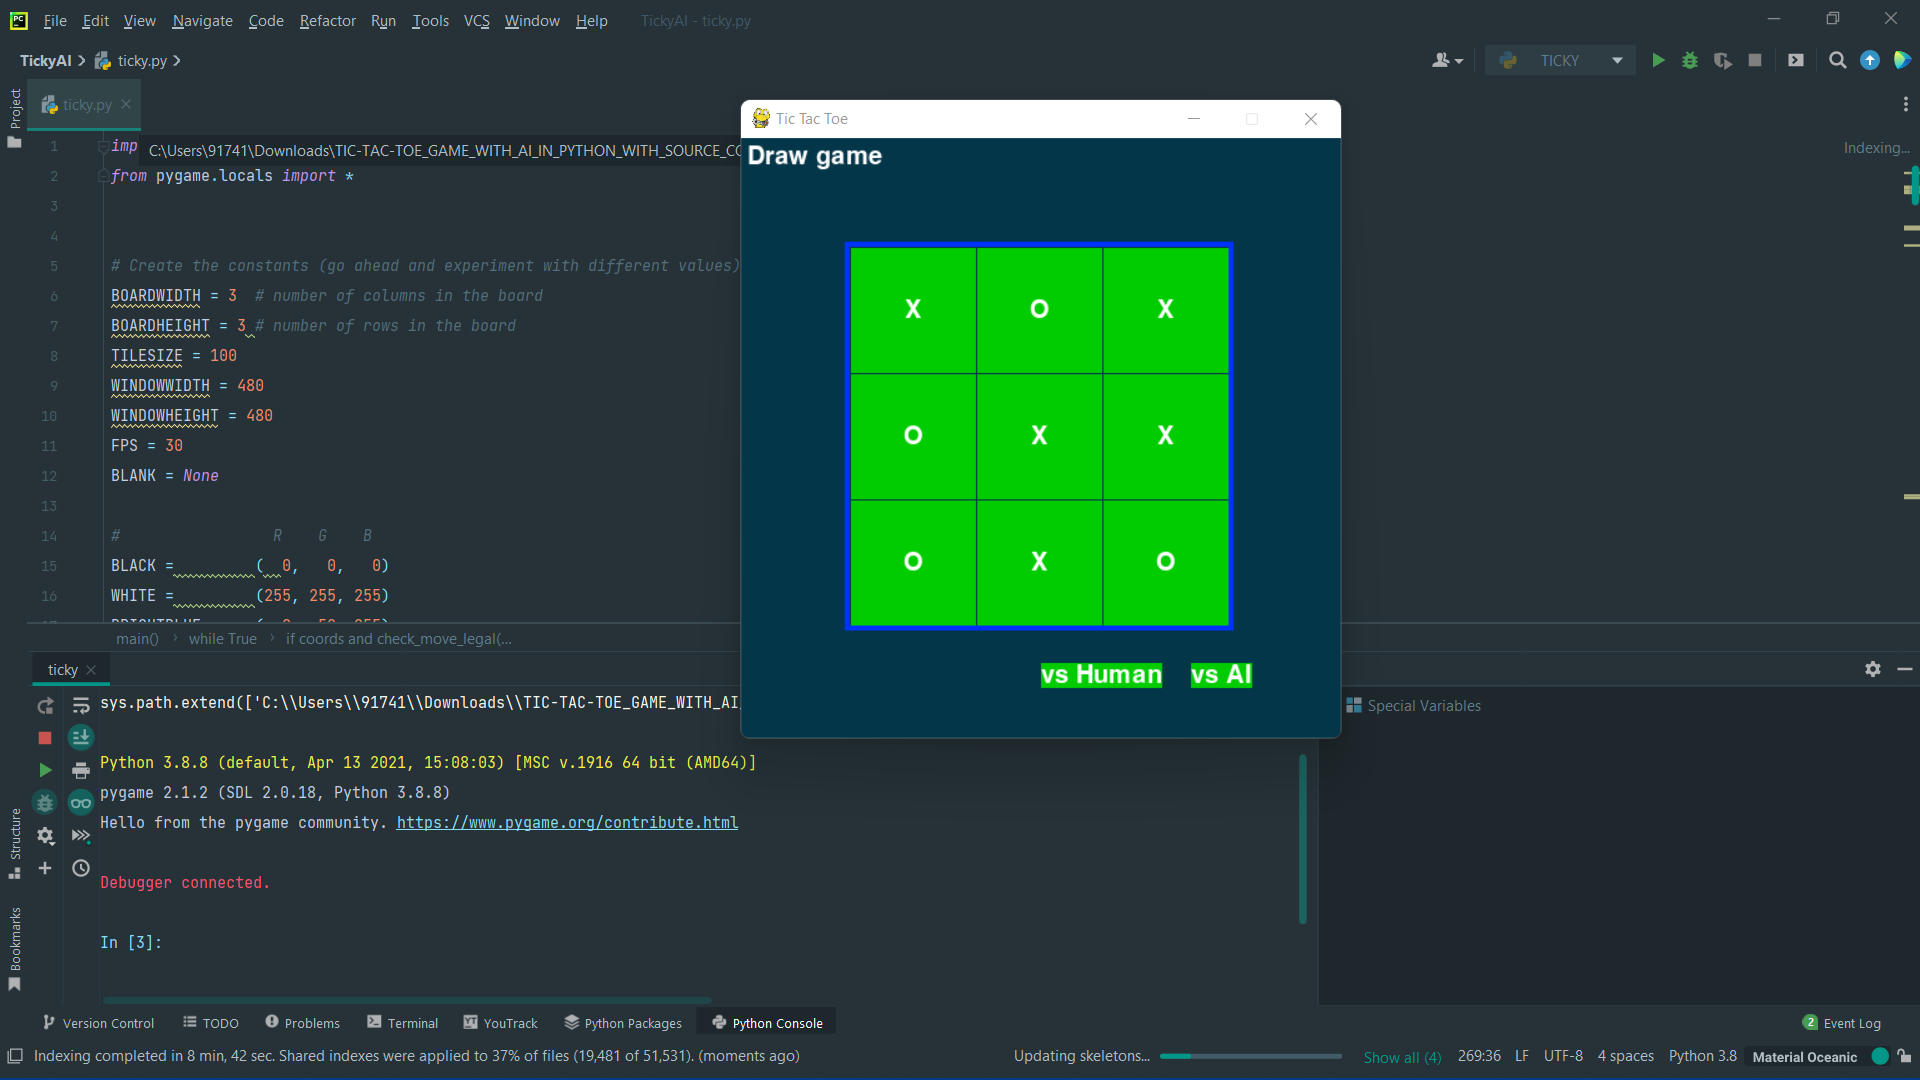The width and height of the screenshot is (1920, 1080).
Task: Open the Refactor menu
Action: pos(327,20)
